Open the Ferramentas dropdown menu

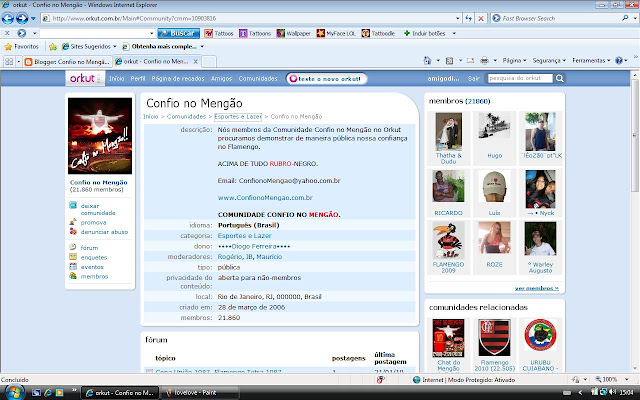click(591, 60)
